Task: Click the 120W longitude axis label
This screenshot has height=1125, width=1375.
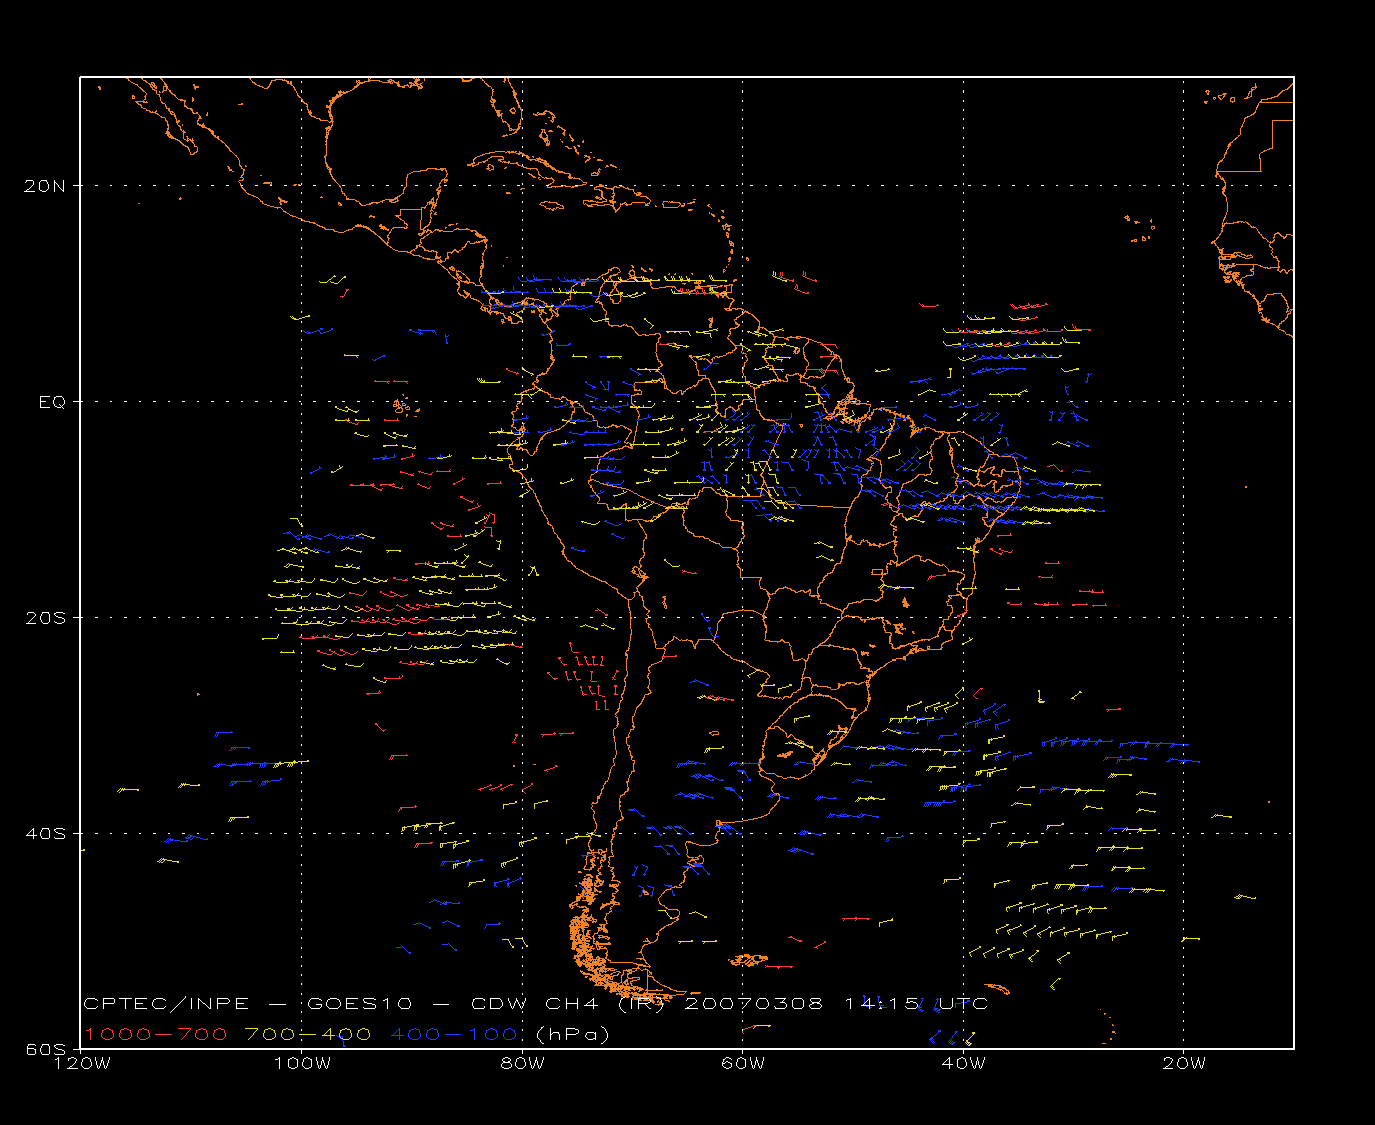Action: [x=81, y=1063]
